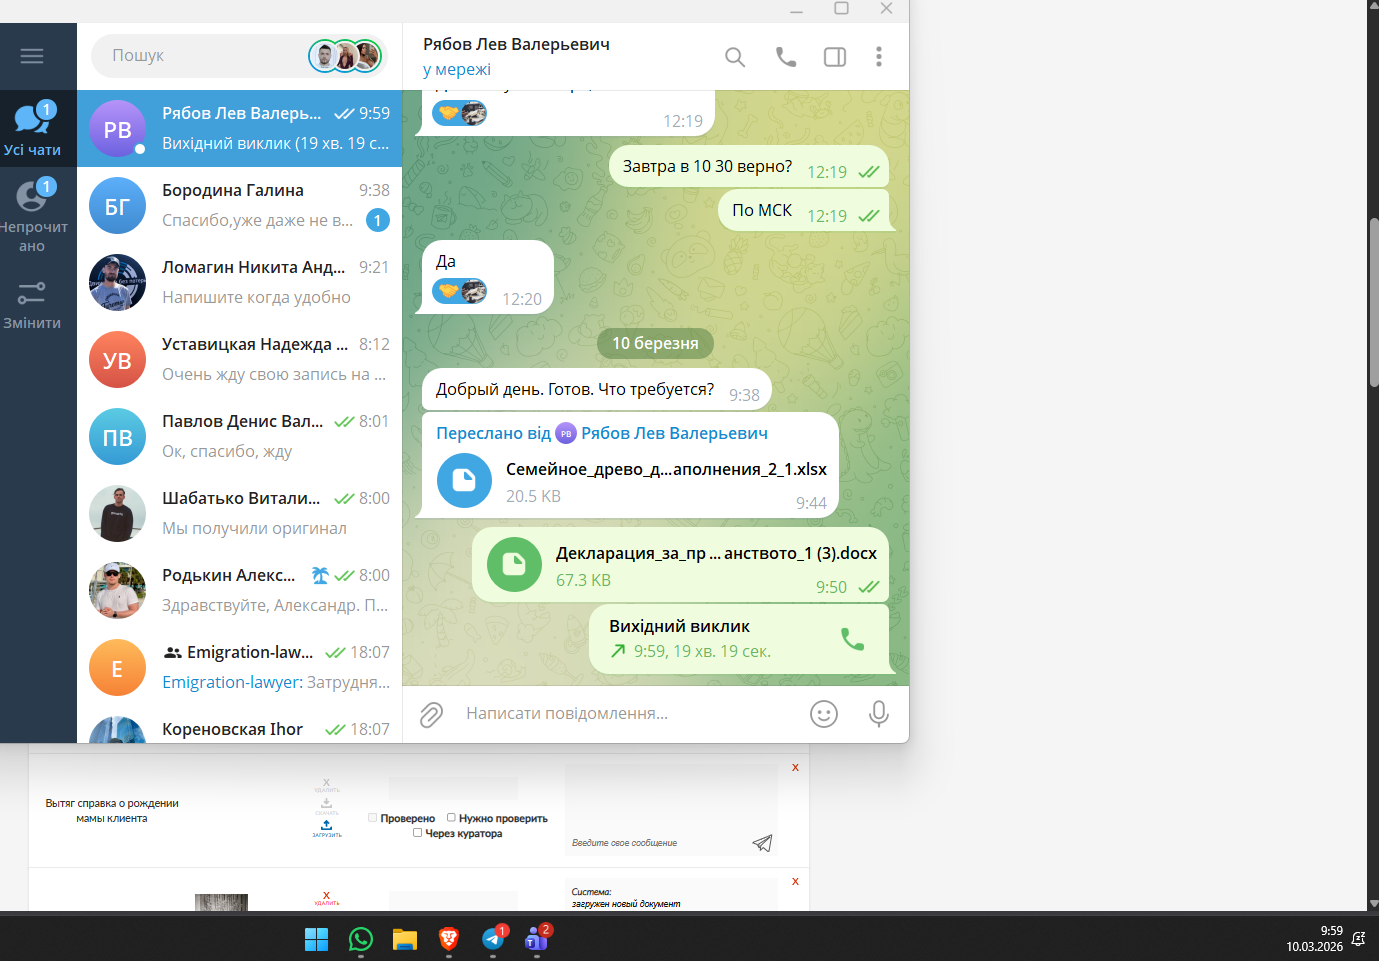Screen dimensions: 1379x961
Task: Select the Рябов Лев Валерь chat row
Action: point(240,129)
